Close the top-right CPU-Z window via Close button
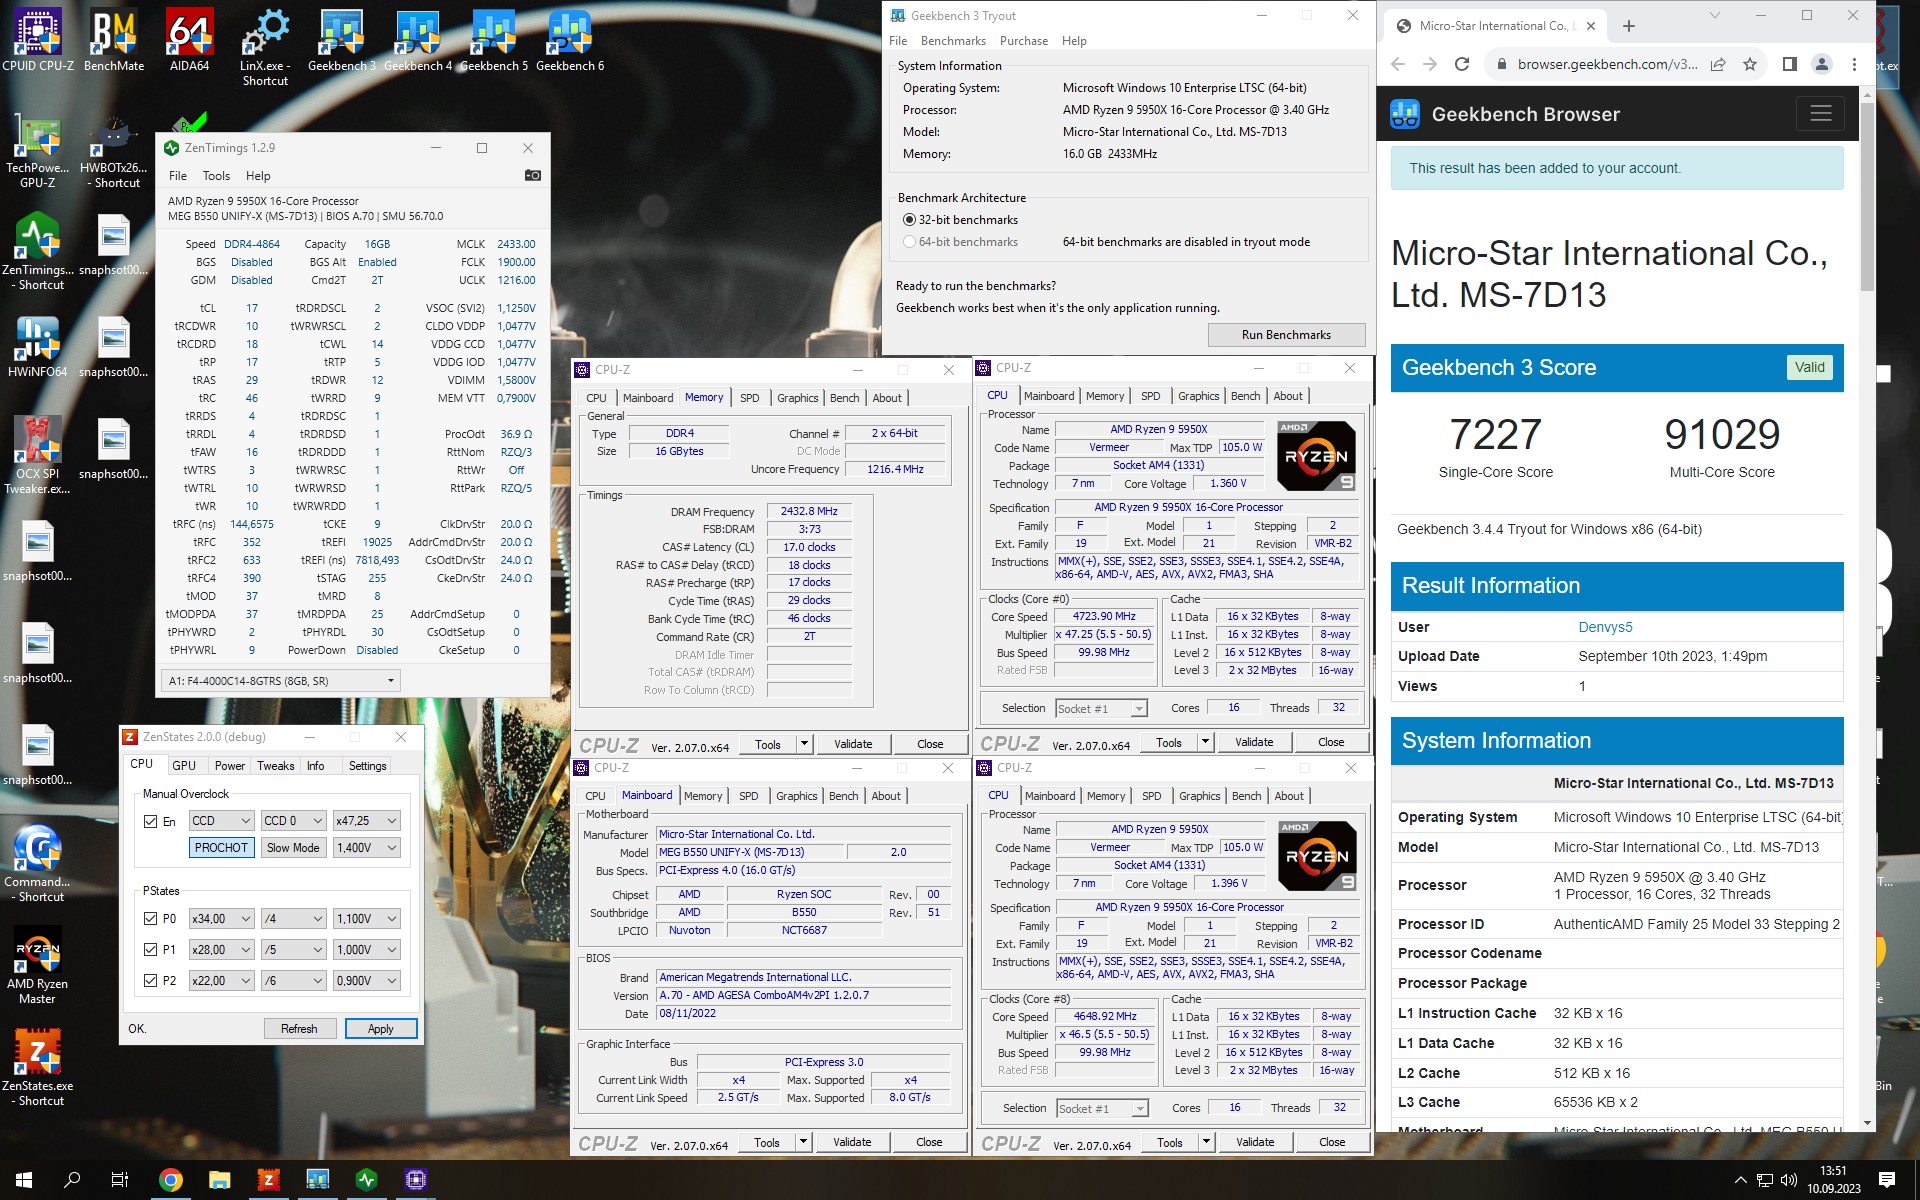The width and height of the screenshot is (1920, 1200). tap(1331, 742)
